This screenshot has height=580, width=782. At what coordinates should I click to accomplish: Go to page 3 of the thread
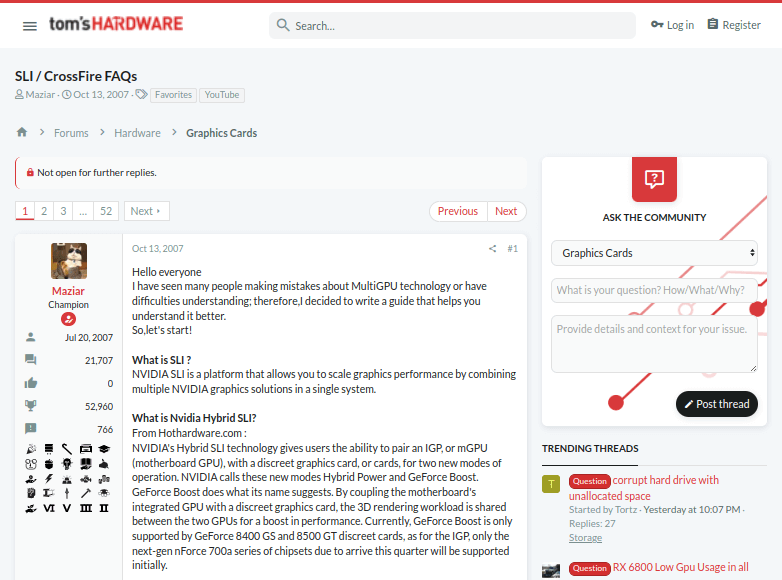[63, 211]
